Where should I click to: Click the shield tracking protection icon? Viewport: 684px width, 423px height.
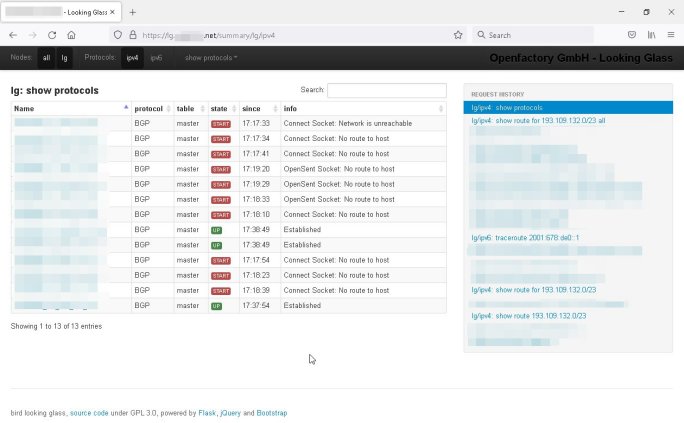pyautogui.click(x=118, y=35)
